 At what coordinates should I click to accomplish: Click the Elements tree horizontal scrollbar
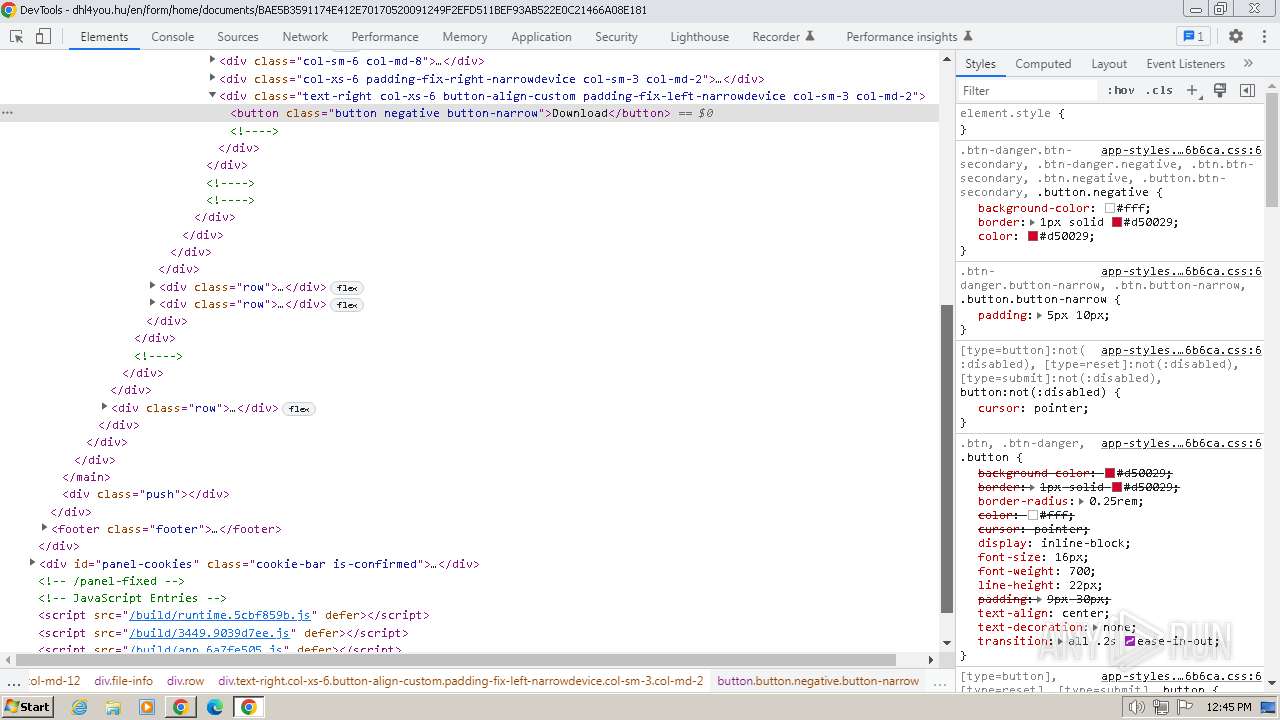[x=456, y=660]
